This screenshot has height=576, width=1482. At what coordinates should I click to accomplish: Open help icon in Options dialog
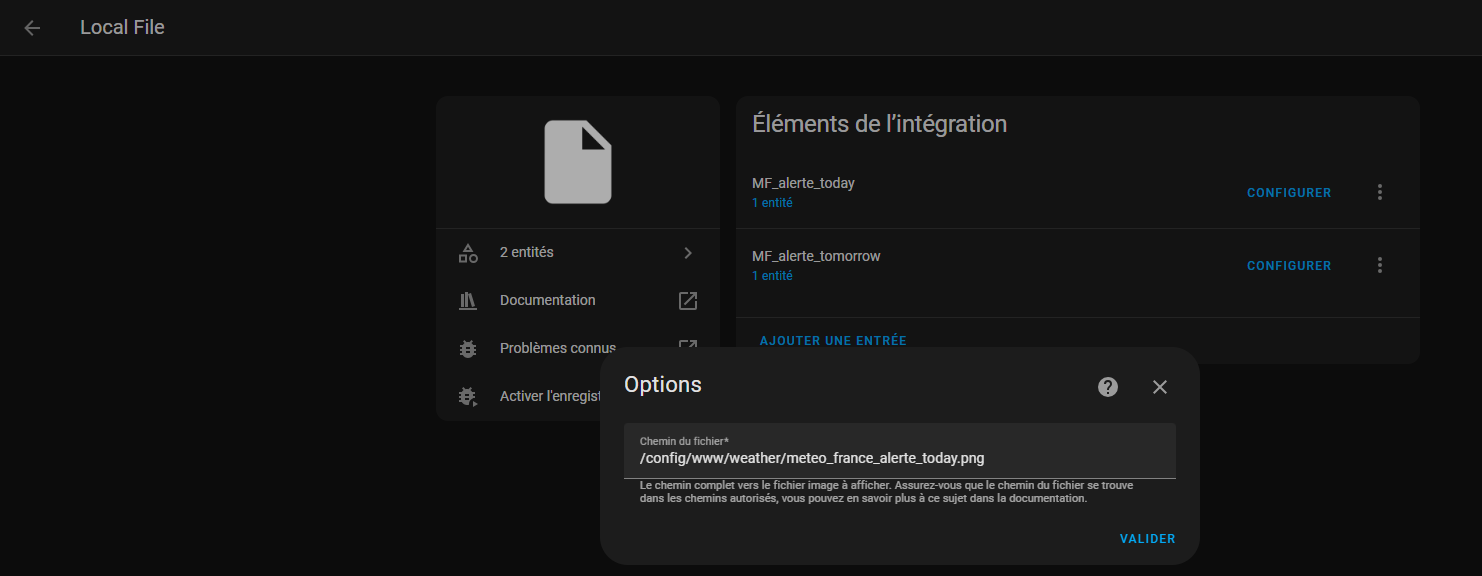pyautogui.click(x=1108, y=387)
